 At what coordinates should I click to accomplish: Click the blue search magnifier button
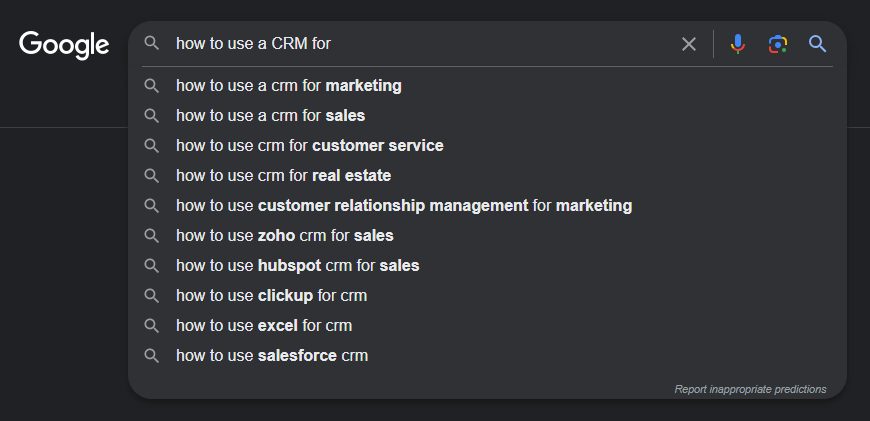click(x=818, y=44)
